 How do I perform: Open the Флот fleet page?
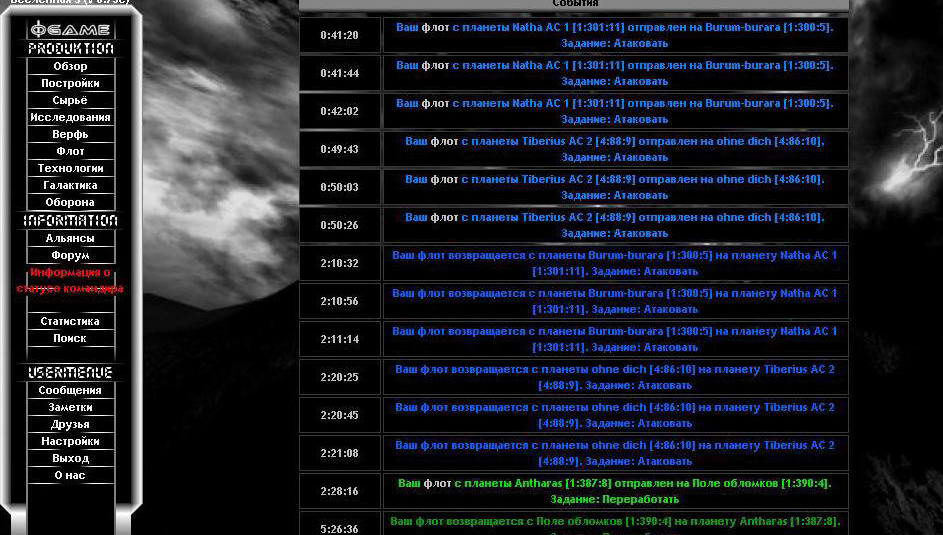70,151
